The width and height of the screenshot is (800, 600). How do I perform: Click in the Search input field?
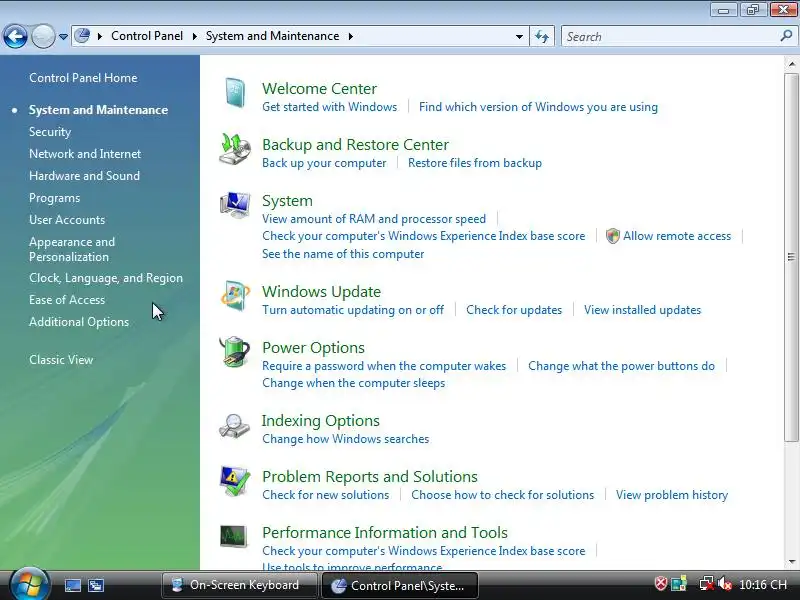(671, 36)
